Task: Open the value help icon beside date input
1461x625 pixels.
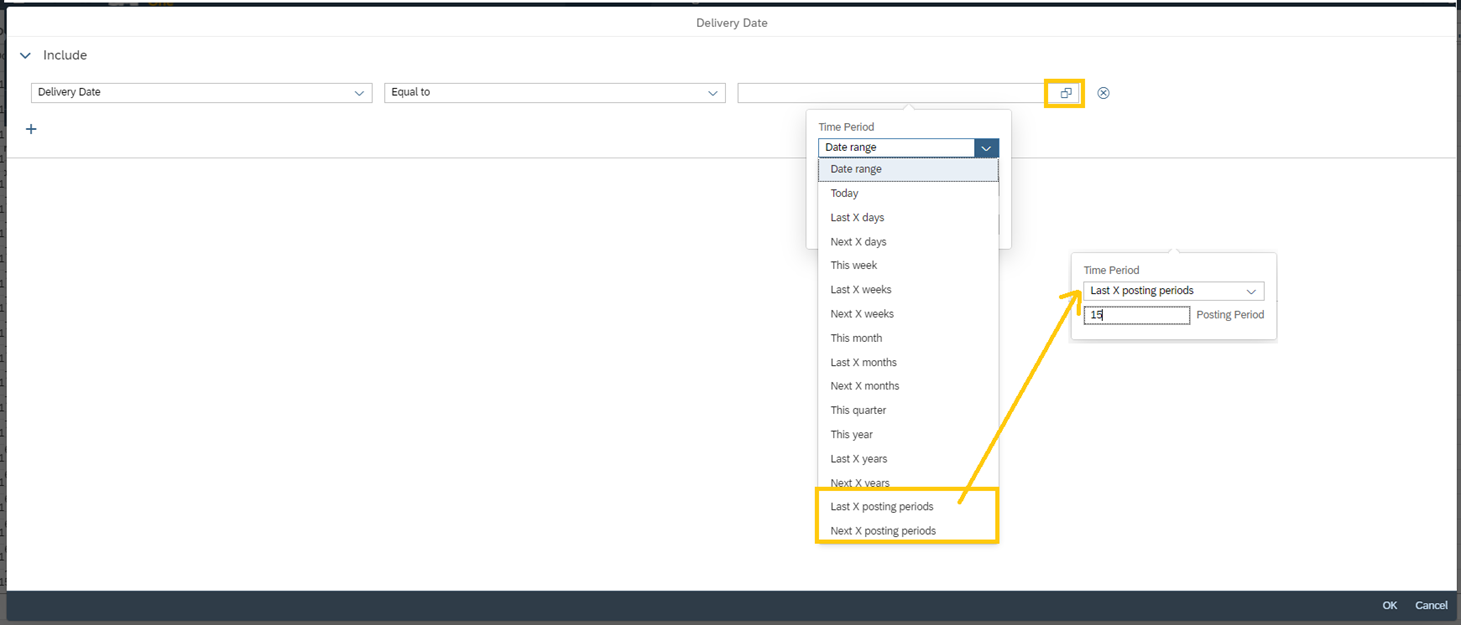Action: tap(1065, 93)
